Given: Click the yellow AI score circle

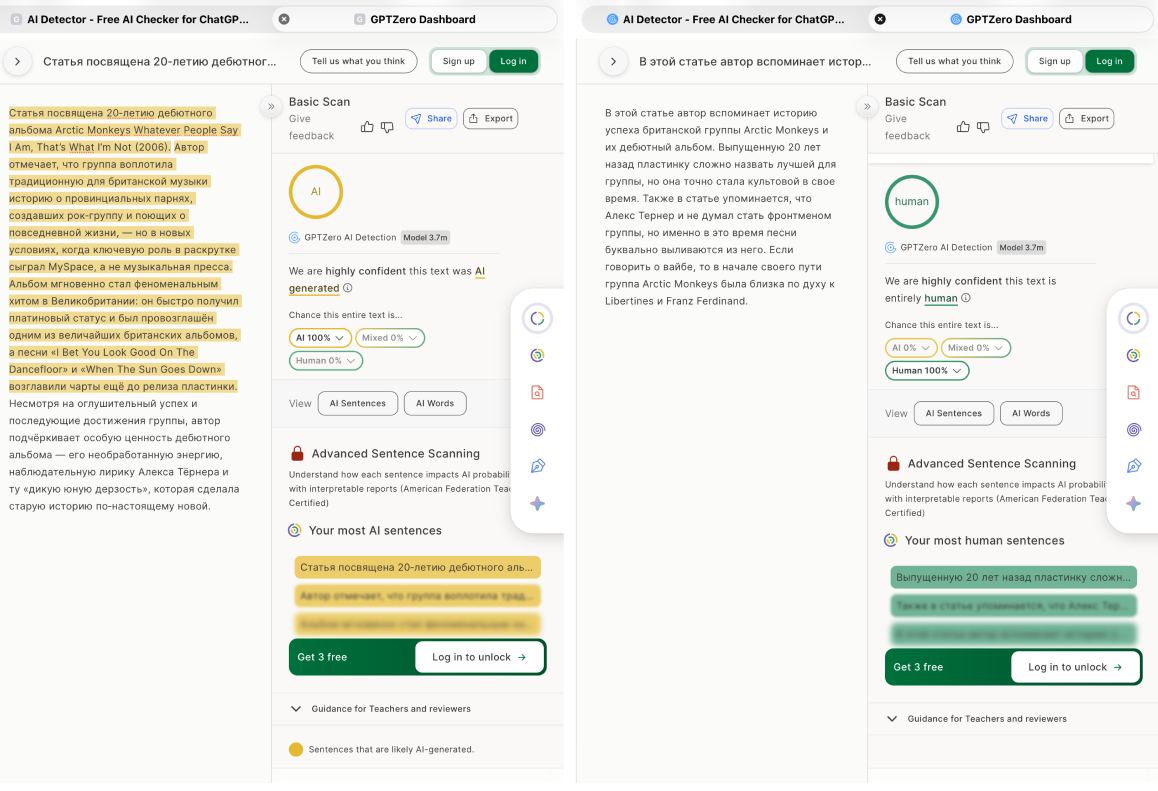Looking at the screenshot, I should [316, 191].
